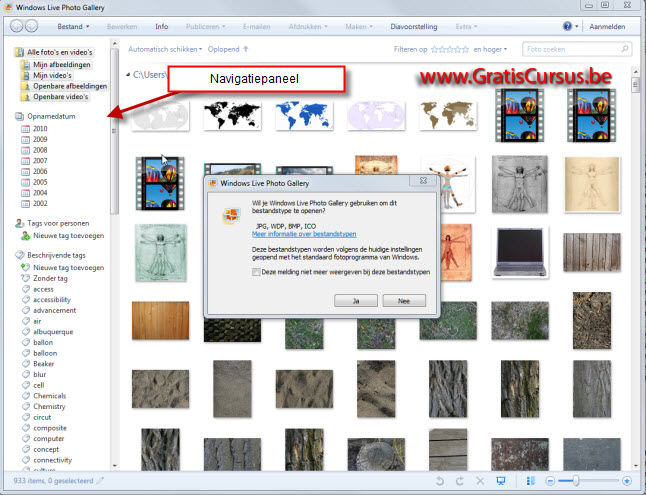Select year 2002 under Opnamedatum
The width and height of the screenshot is (646, 495).
point(40,203)
